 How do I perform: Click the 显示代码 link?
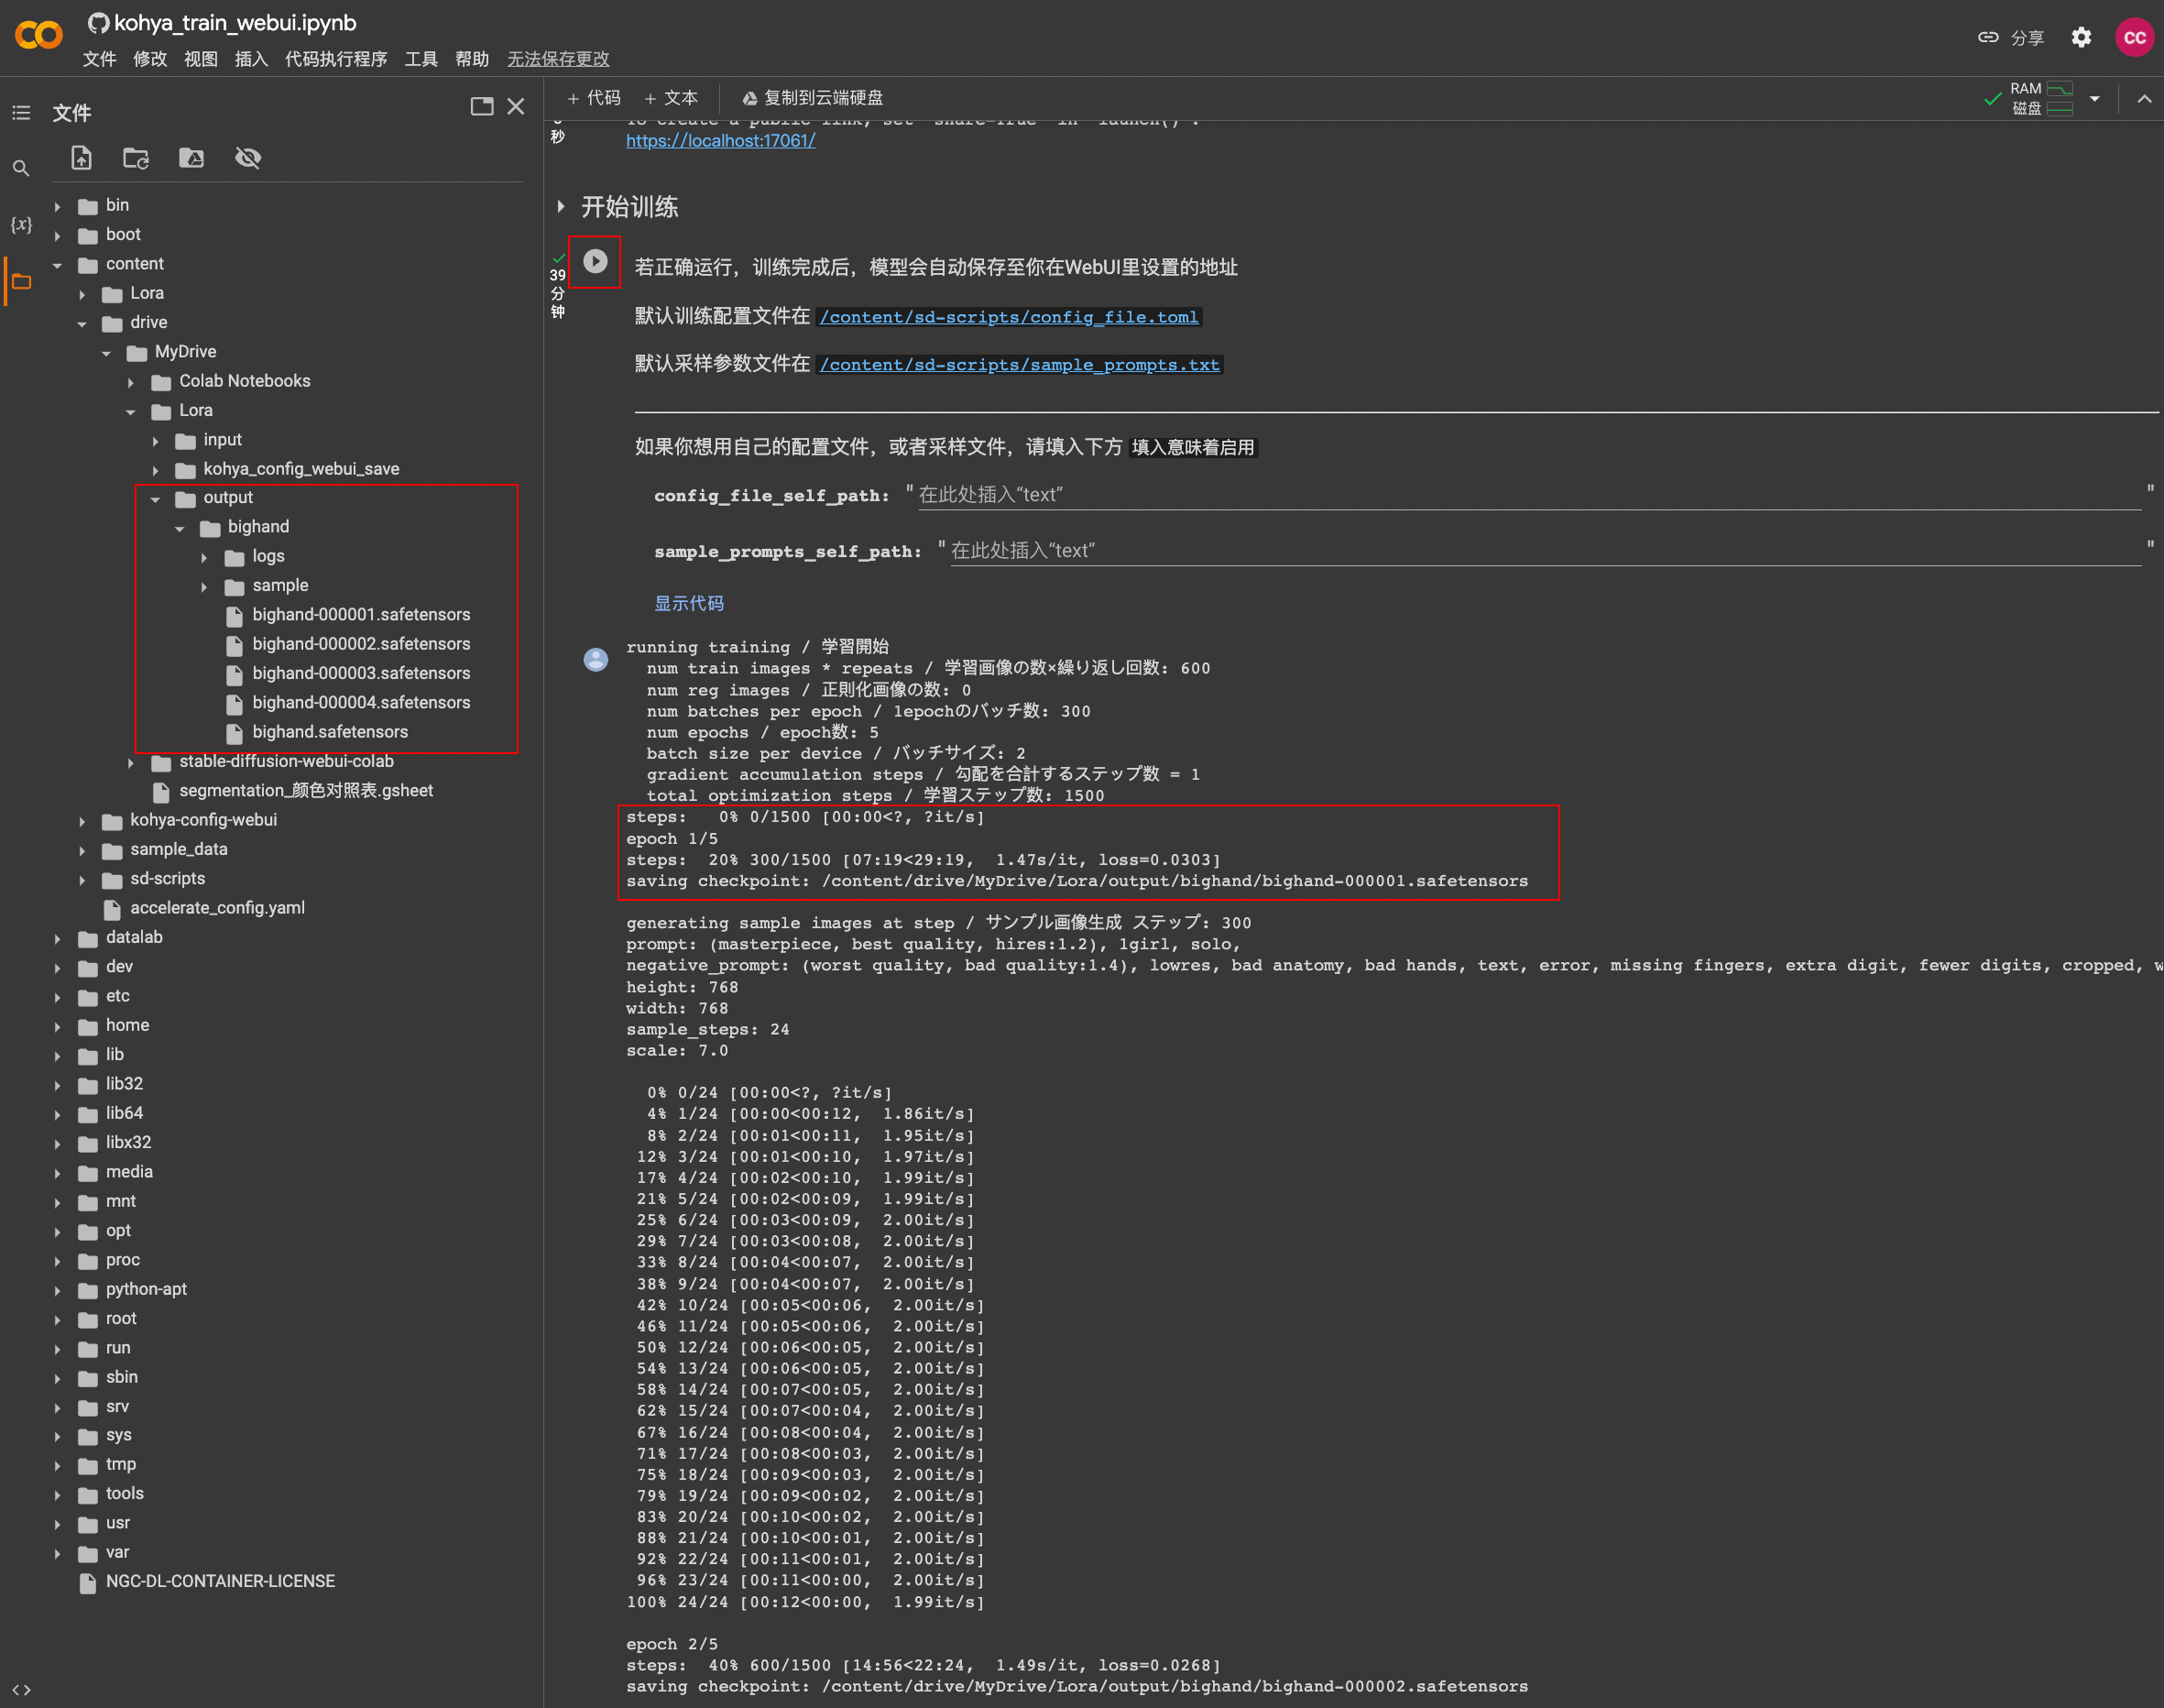click(x=688, y=603)
